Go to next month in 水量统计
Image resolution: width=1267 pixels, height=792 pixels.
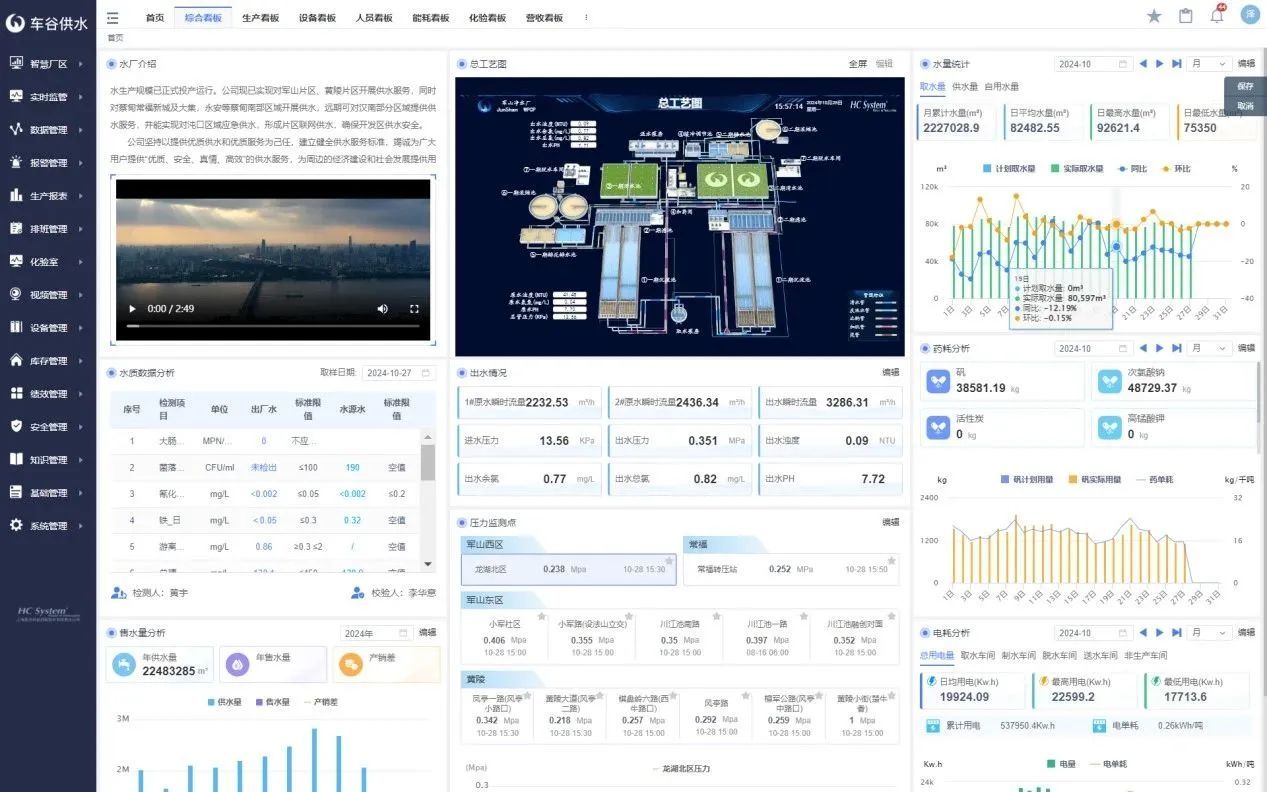[x=1160, y=63]
